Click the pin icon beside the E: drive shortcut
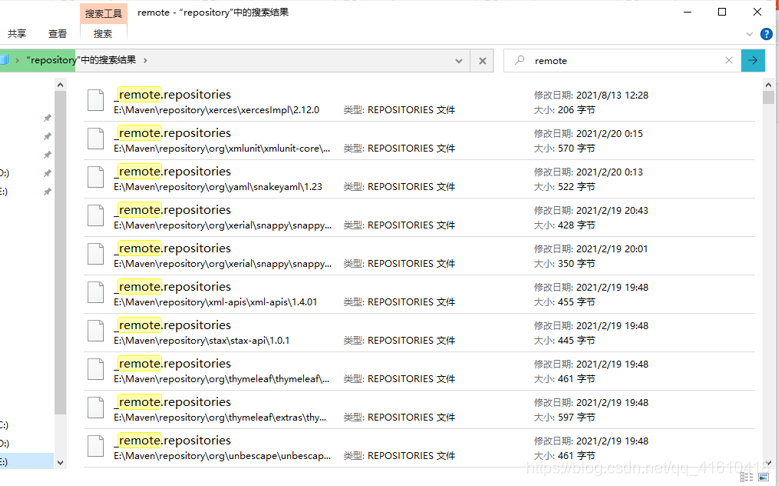The height and width of the screenshot is (486, 779). pos(47,192)
